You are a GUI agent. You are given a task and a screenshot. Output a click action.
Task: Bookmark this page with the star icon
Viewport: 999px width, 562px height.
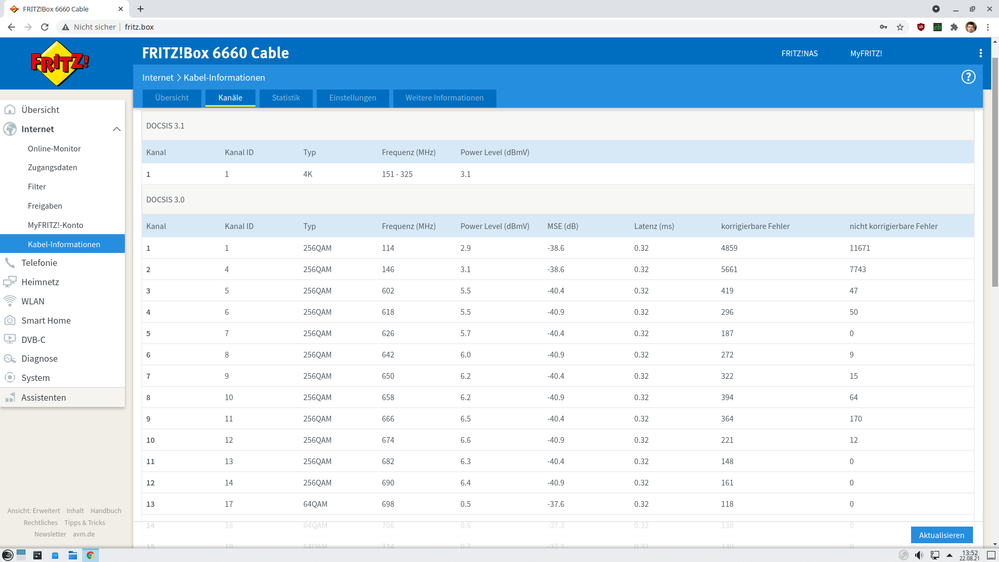[900, 27]
